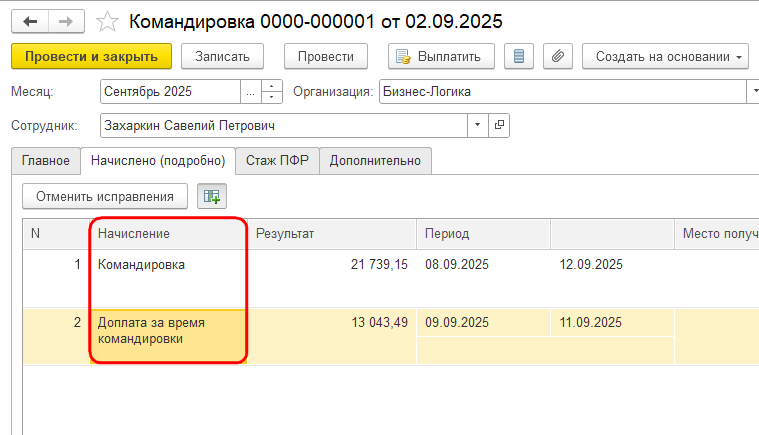The width and height of the screenshot is (759, 435).
Task: Select the Начислено (подробно) tab
Action: pos(158,161)
